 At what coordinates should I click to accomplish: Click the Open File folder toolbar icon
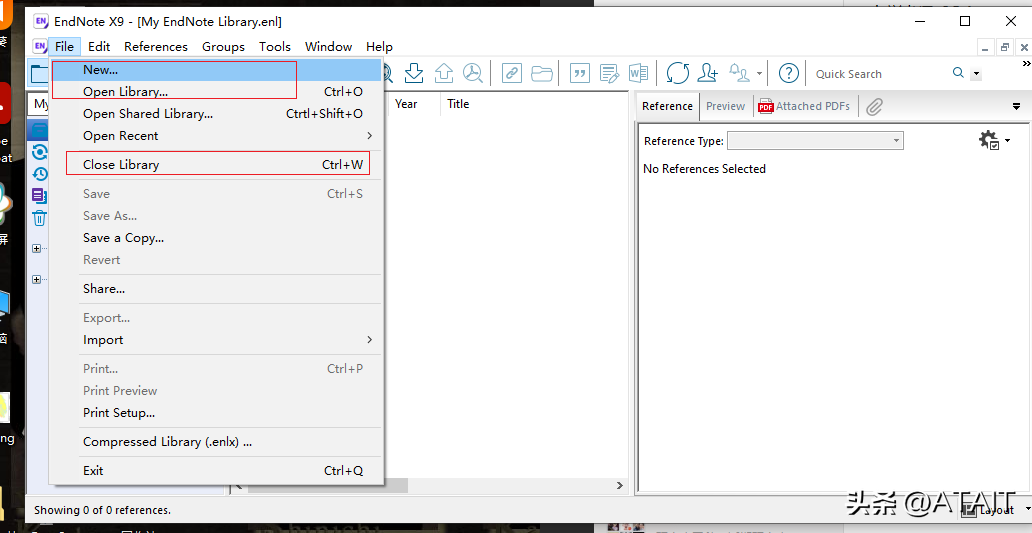click(x=542, y=73)
